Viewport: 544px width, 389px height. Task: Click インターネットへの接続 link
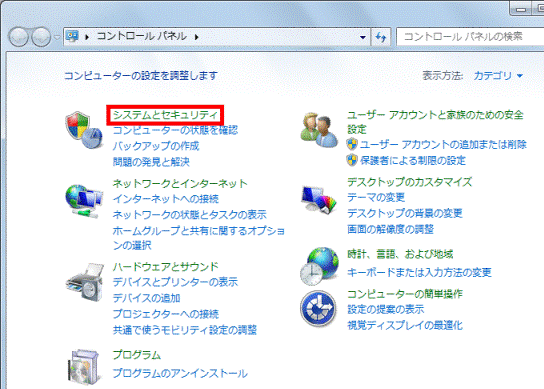165,199
